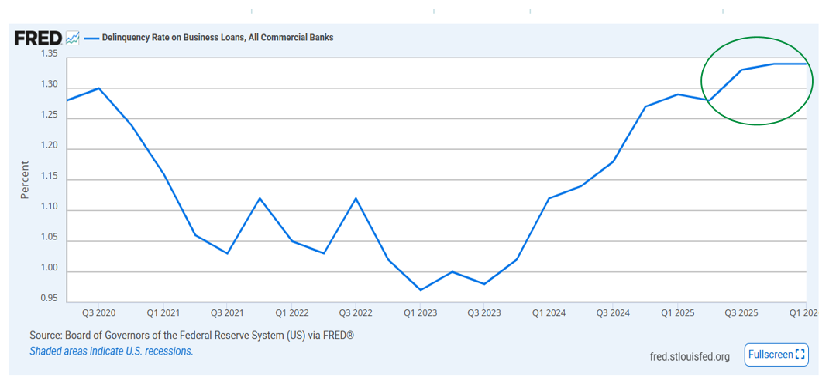Click the Q1 2023 low point on line
The image size is (823, 380).
click(x=420, y=290)
